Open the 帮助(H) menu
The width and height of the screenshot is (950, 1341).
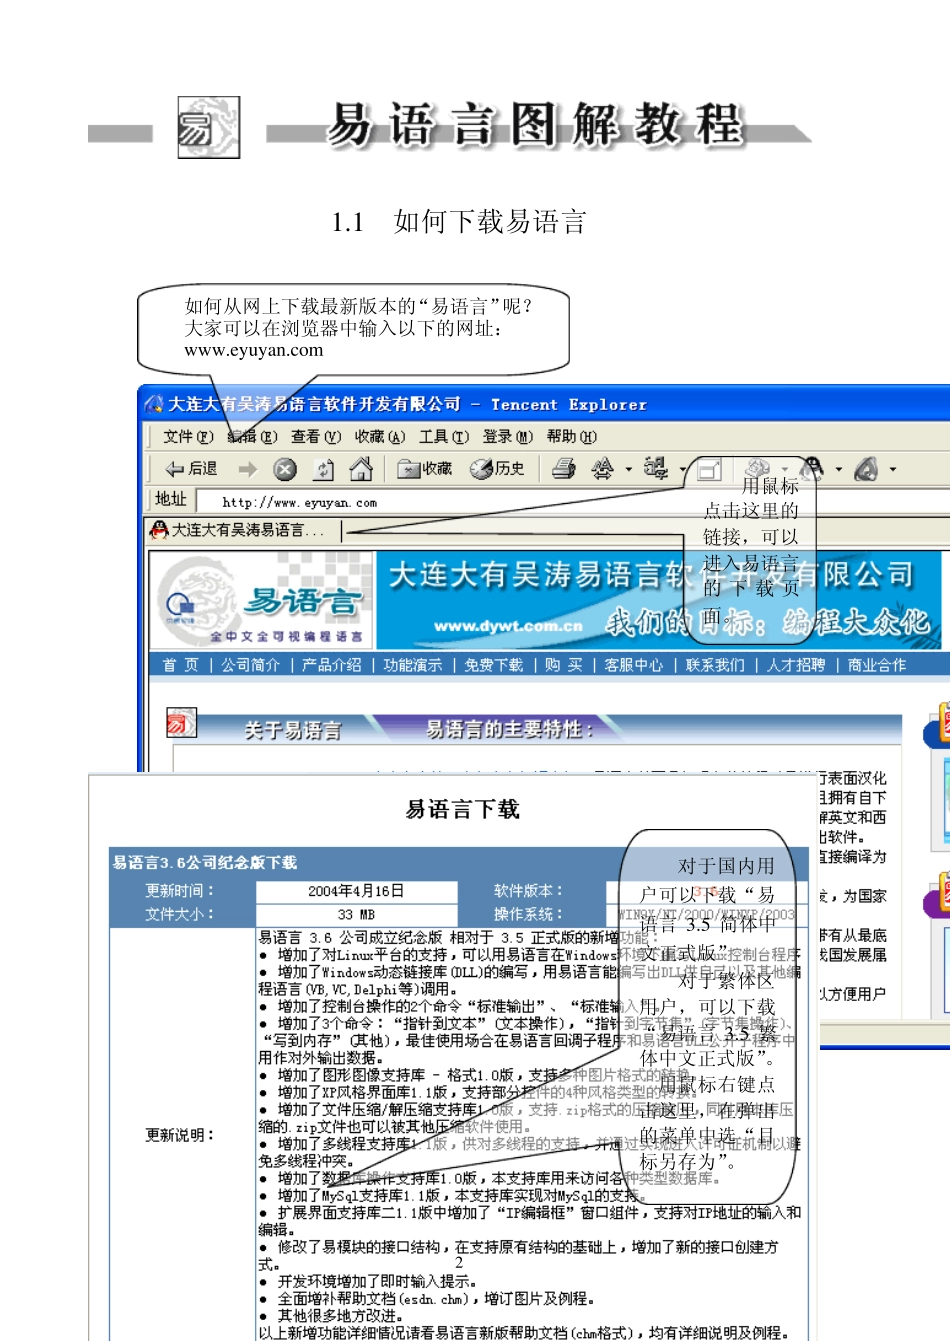click(572, 436)
